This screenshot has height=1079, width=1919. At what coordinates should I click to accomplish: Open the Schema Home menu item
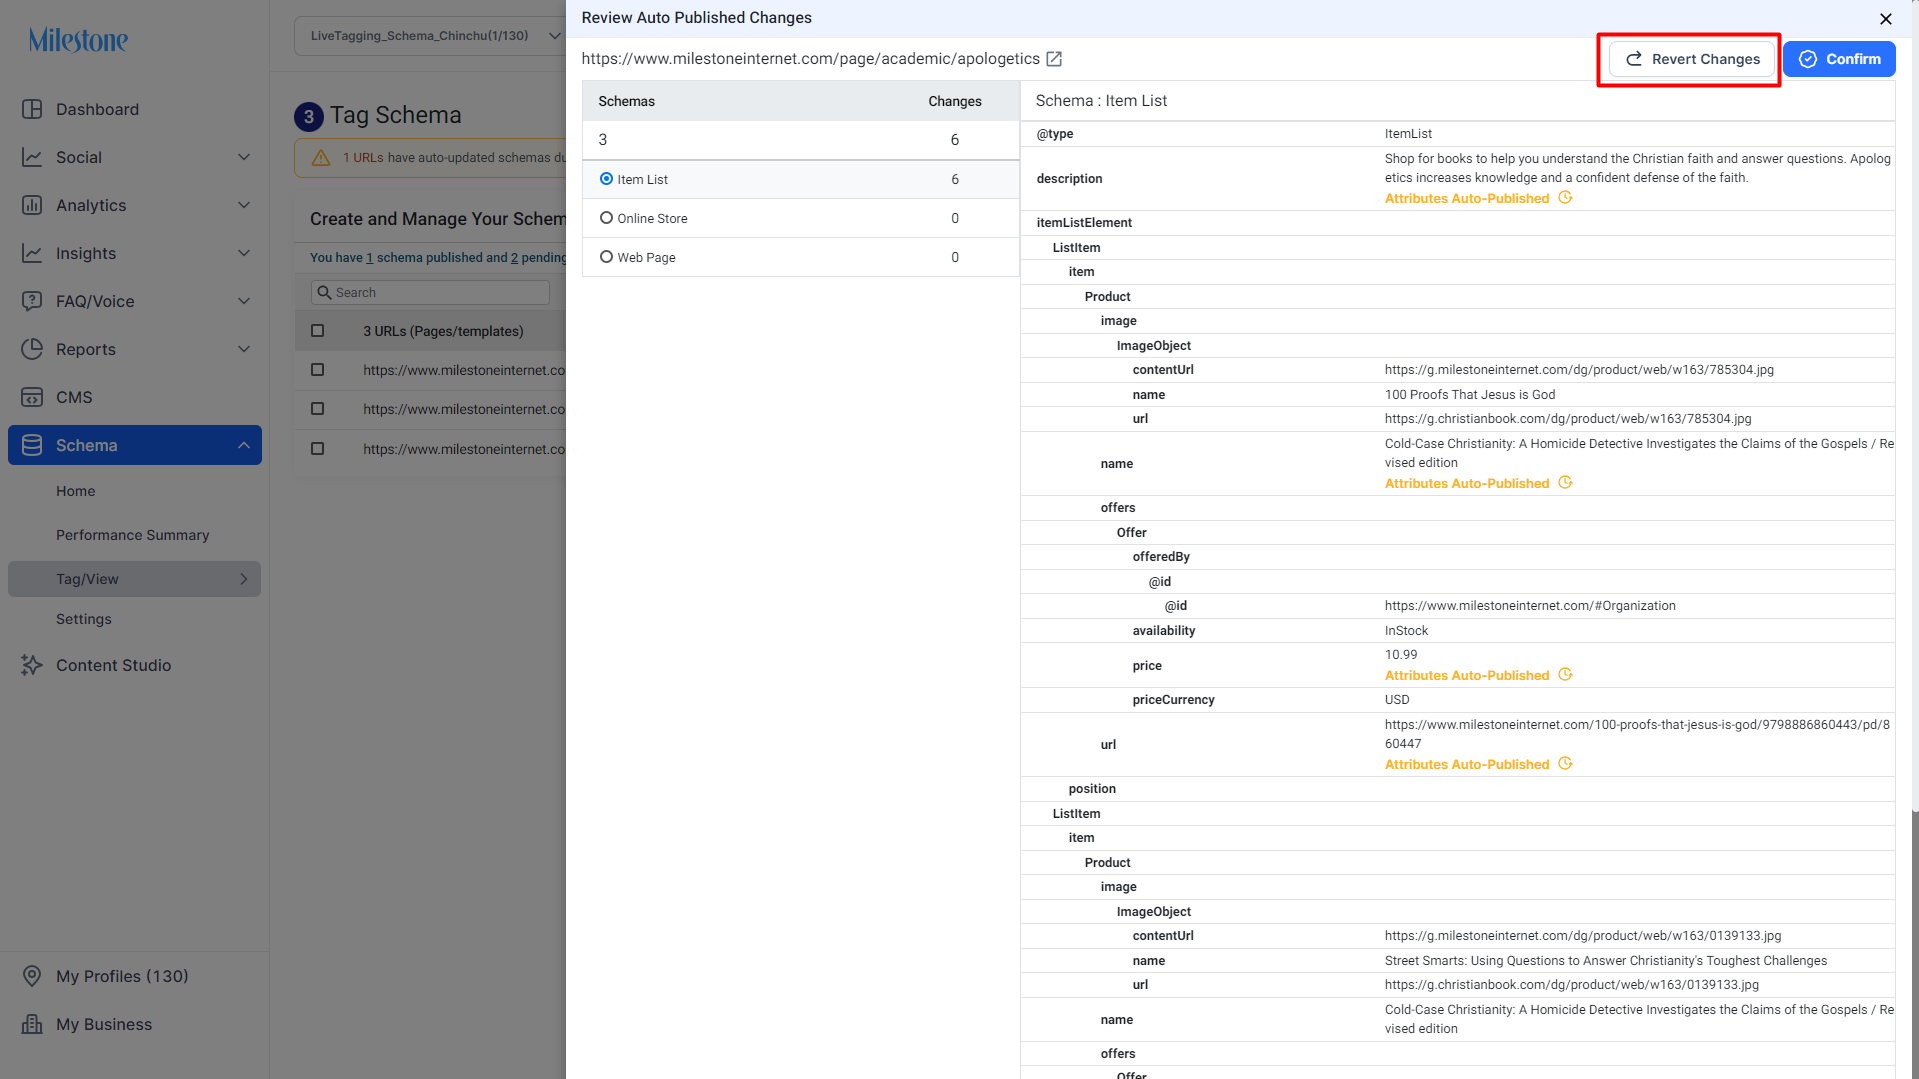coord(76,491)
